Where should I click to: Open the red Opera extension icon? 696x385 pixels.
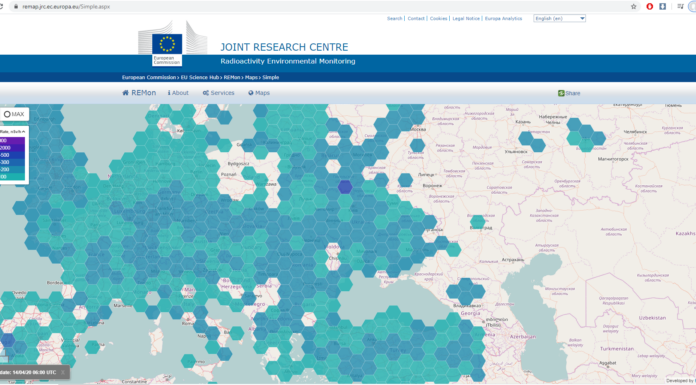click(x=650, y=7)
